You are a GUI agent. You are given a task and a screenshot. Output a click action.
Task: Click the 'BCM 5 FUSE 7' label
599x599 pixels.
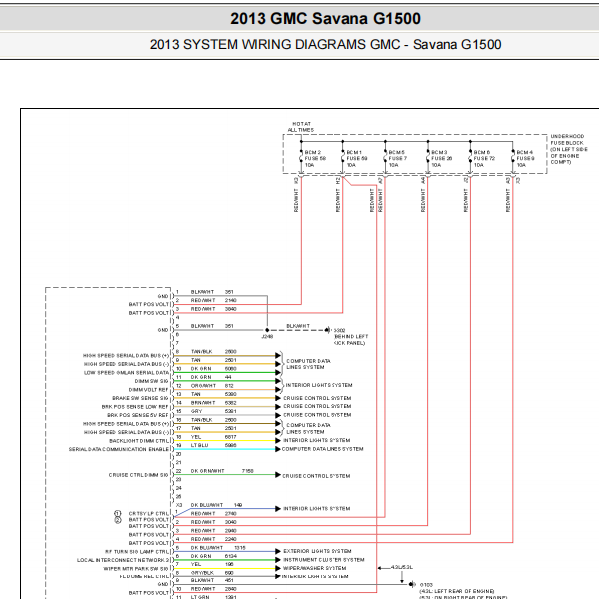coord(397,155)
